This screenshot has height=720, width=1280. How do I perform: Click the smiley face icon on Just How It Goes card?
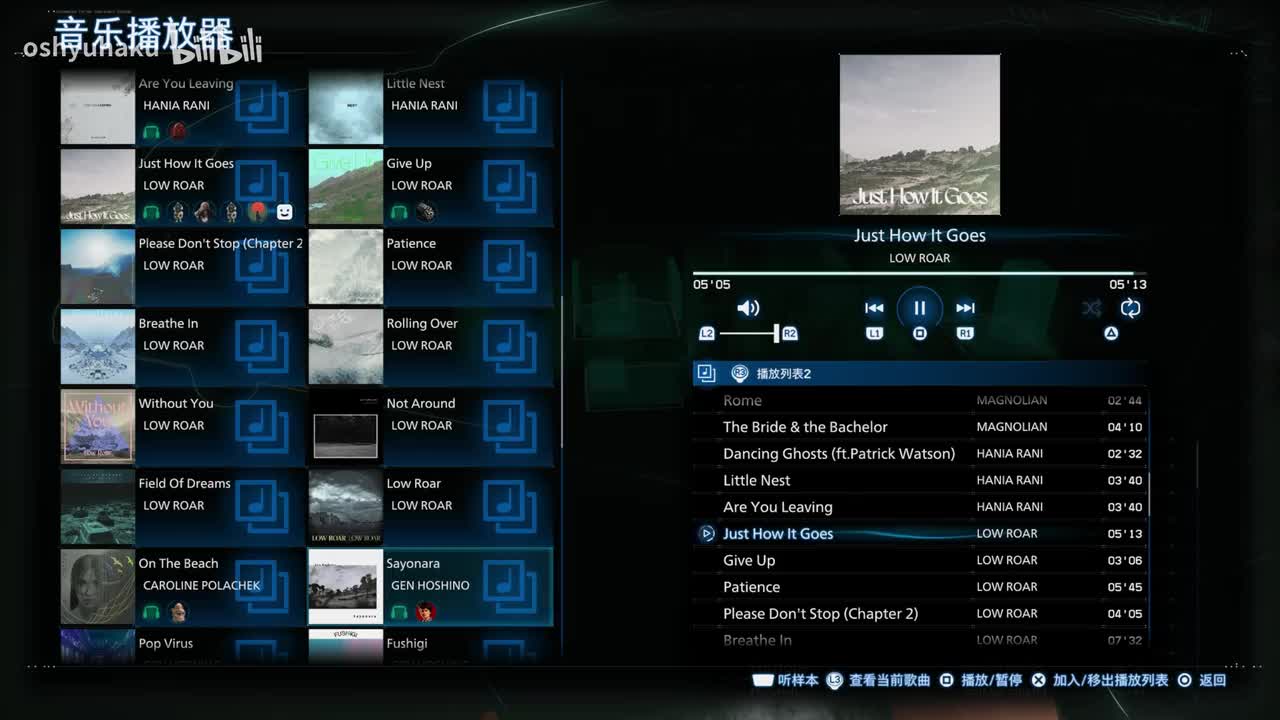pos(285,211)
